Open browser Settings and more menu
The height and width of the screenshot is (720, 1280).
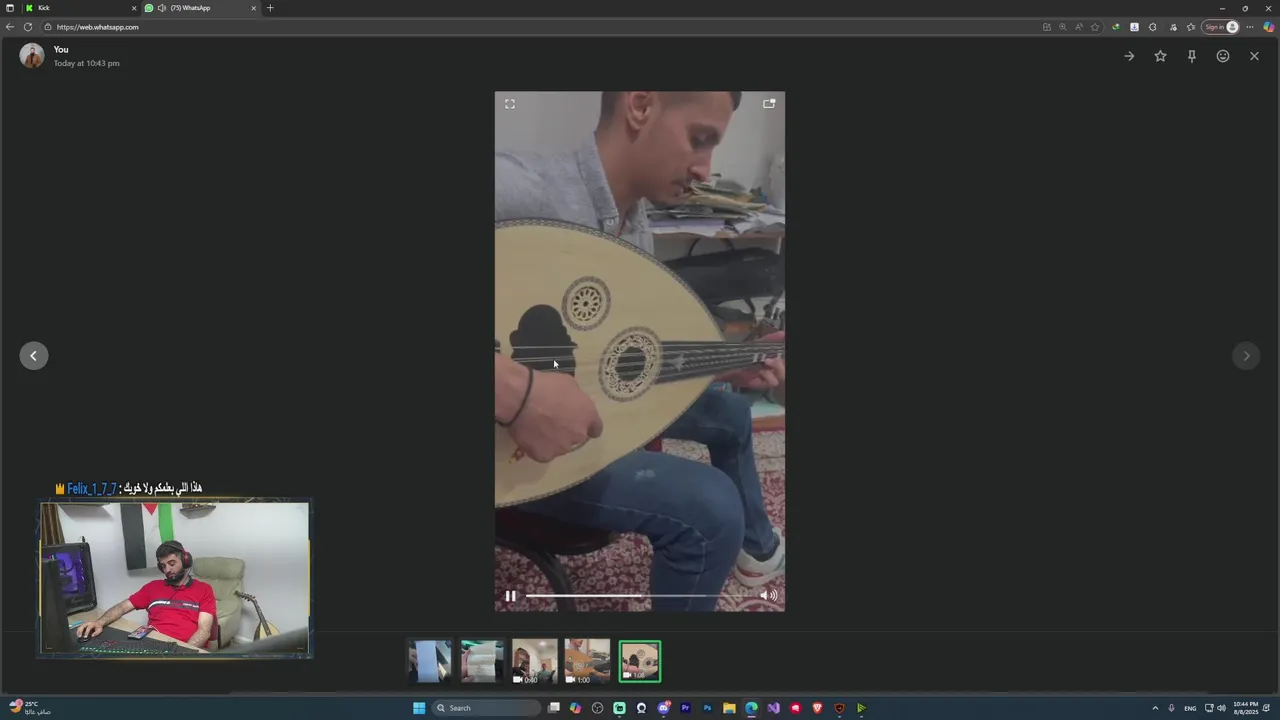(1250, 27)
